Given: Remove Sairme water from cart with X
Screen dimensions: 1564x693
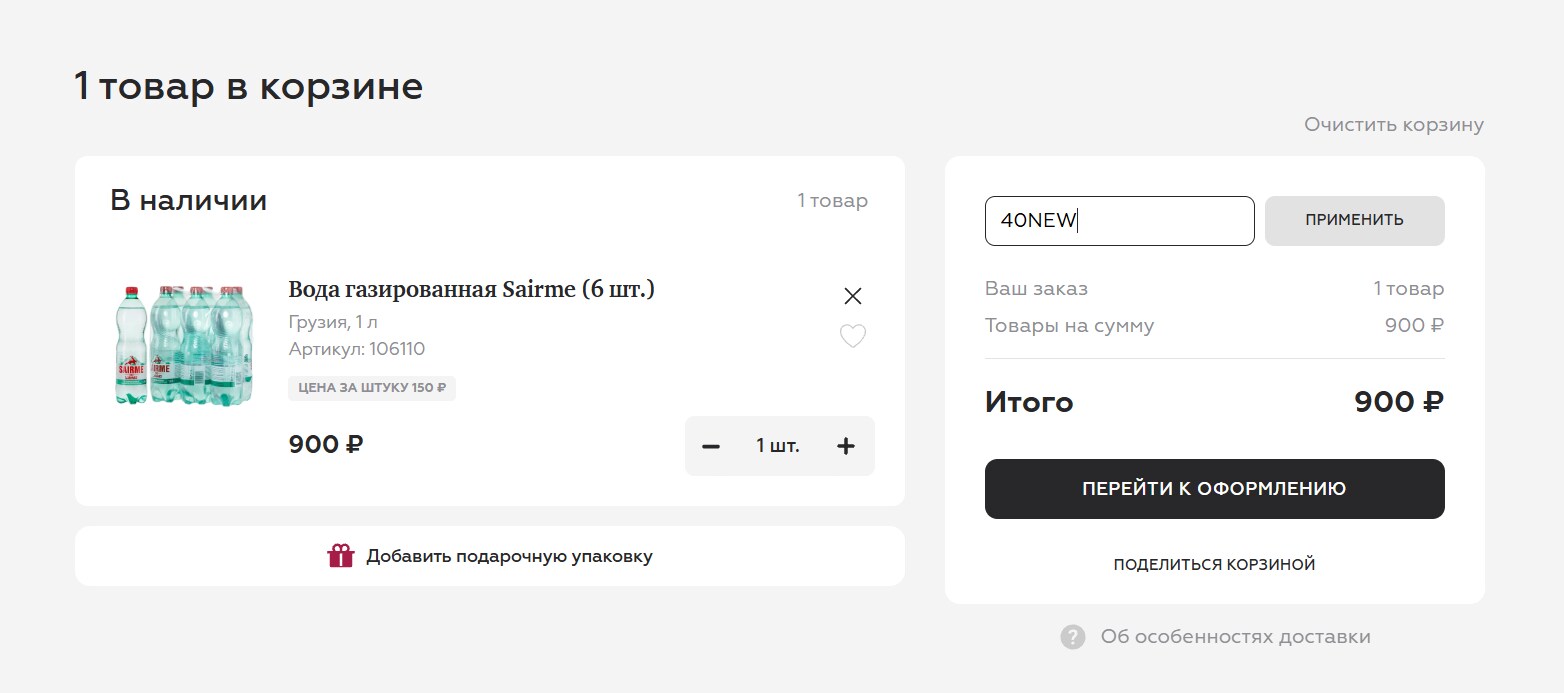Looking at the screenshot, I should (852, 296).
